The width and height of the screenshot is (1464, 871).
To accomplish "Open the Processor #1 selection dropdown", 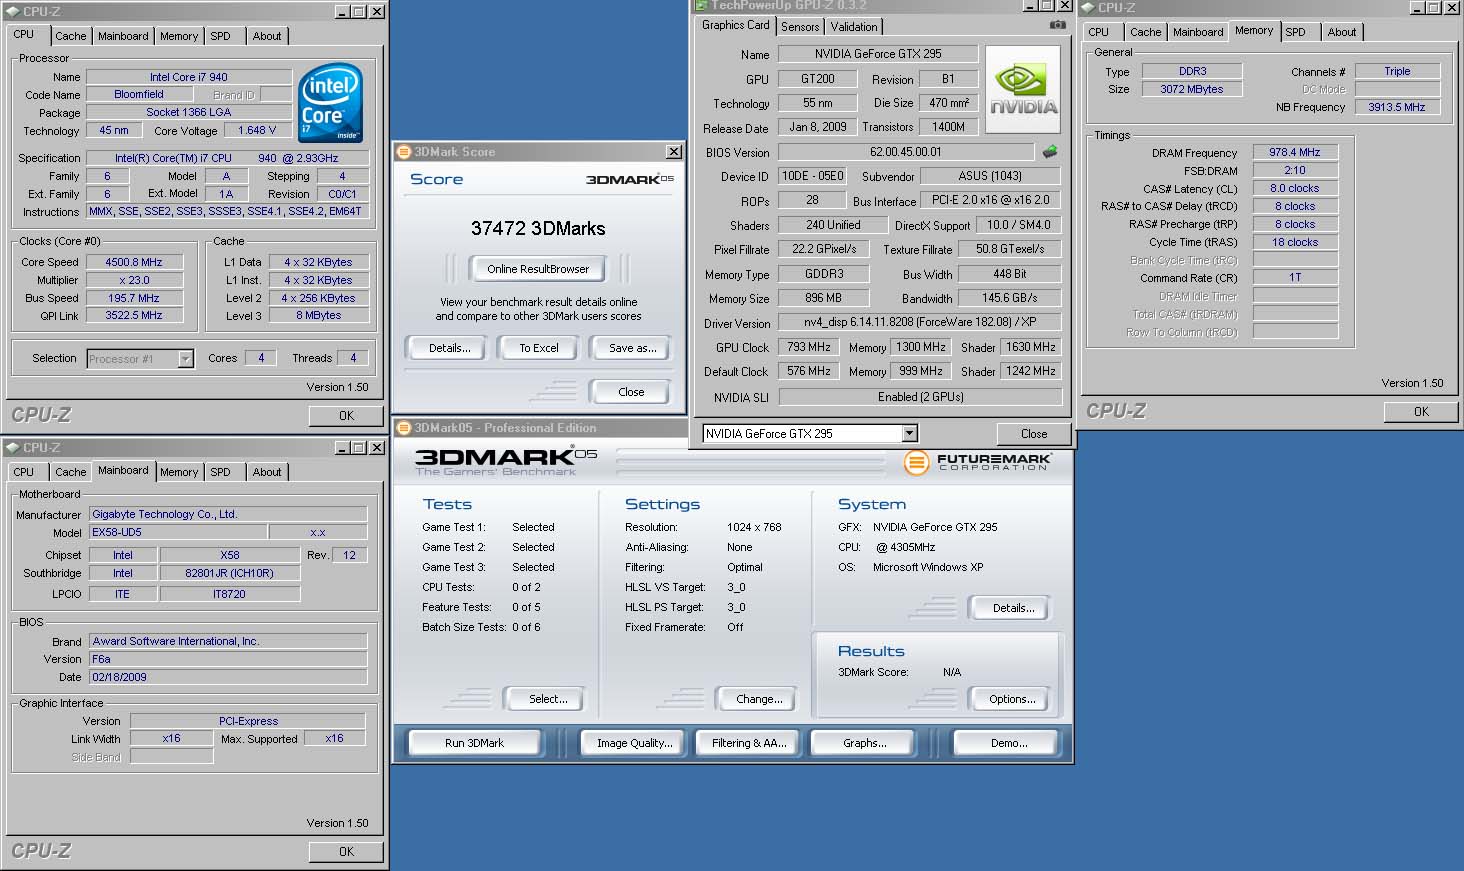I will [x=185, y=358].
